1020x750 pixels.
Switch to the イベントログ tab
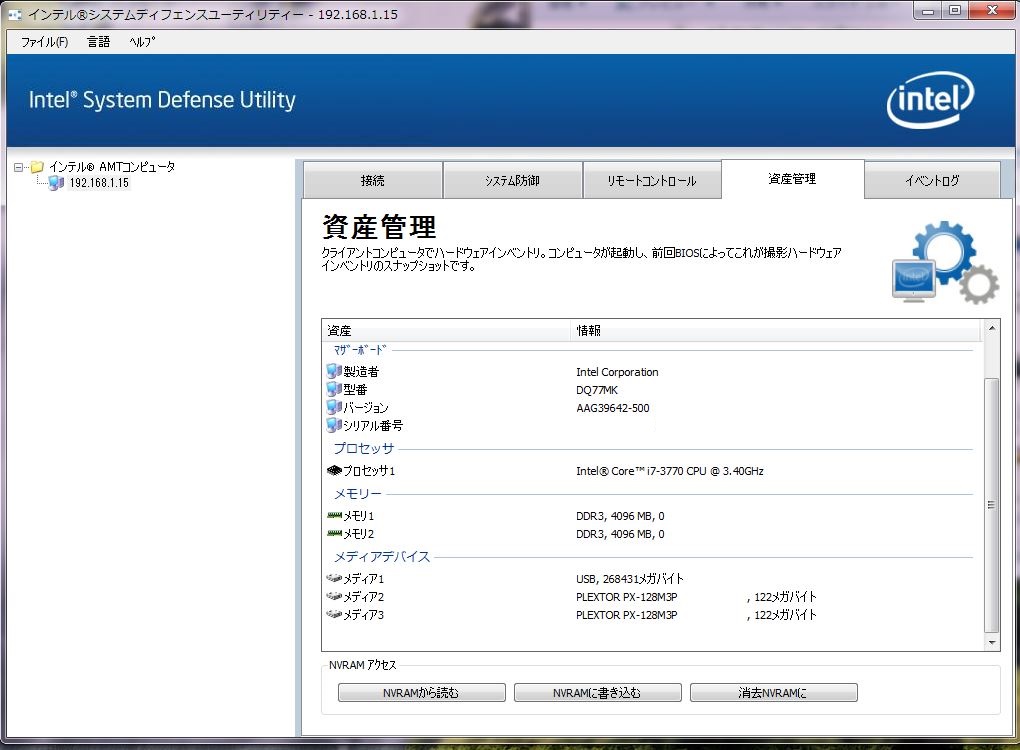click(932, 180)
